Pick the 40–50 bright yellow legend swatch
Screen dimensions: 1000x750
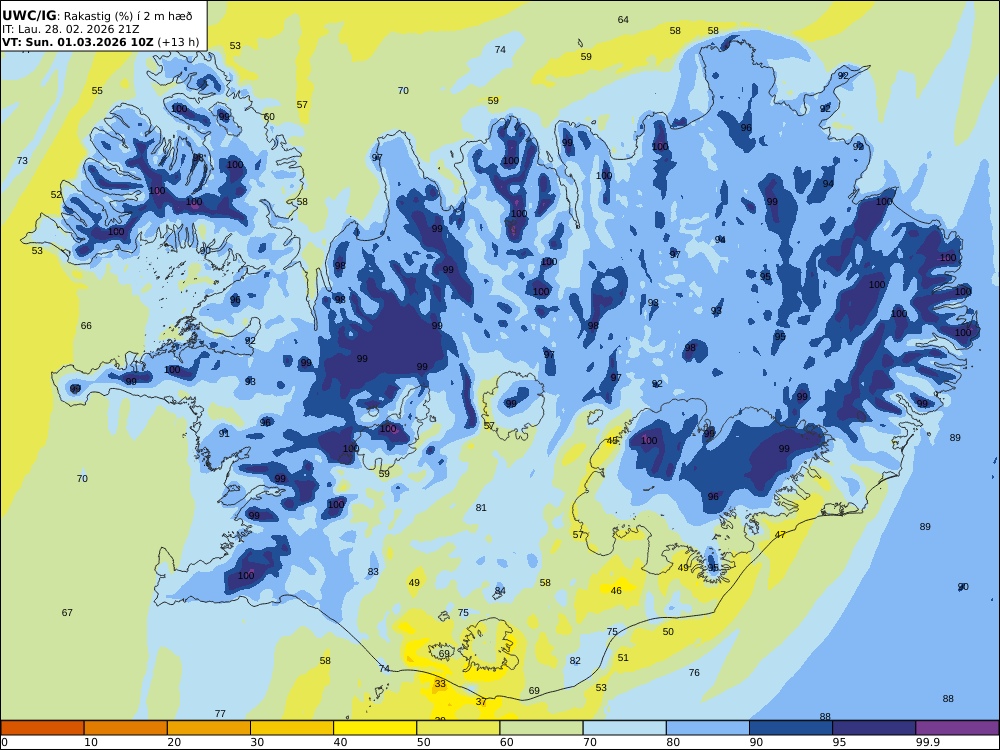click(375, 728)
